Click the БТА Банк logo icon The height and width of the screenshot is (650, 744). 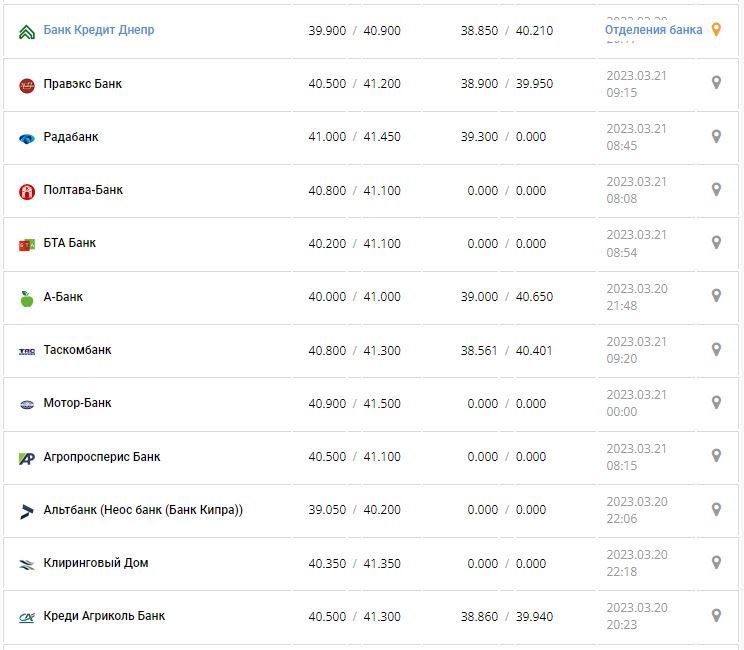(x=27, y=244)
